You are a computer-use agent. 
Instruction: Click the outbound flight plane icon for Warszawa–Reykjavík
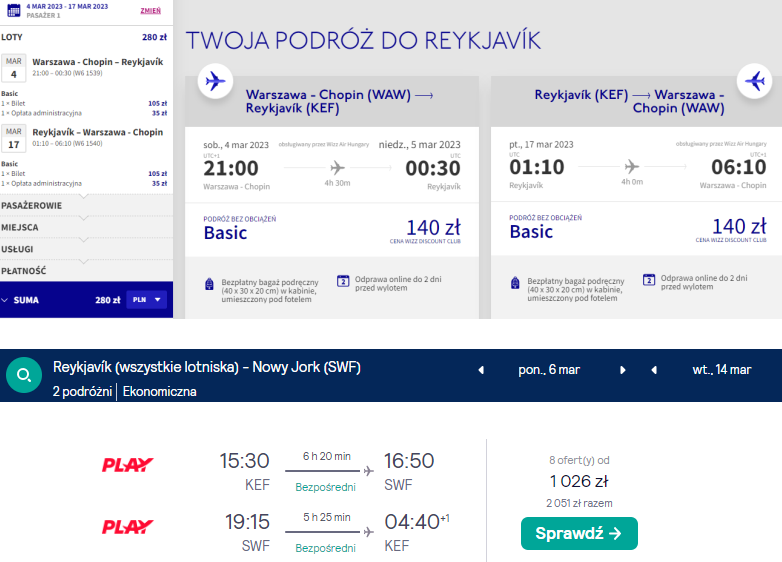(215, 81)
